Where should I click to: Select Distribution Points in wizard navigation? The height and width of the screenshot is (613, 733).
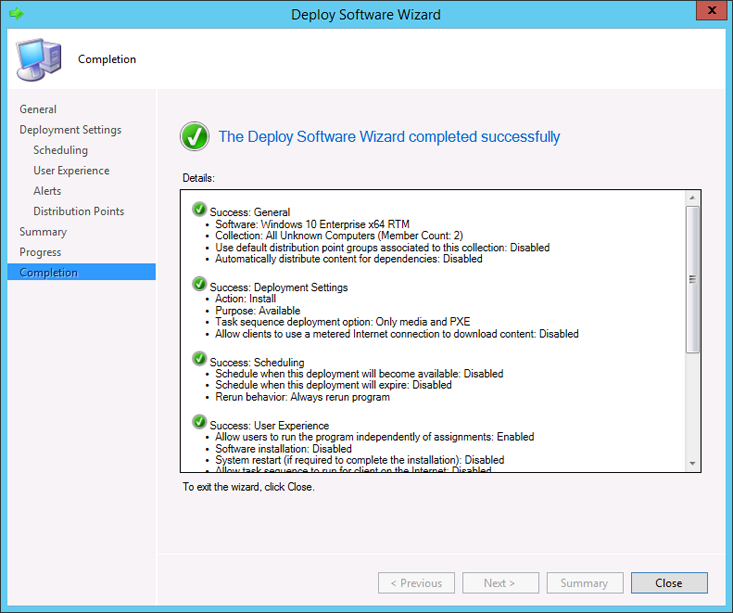pos(78,211)
